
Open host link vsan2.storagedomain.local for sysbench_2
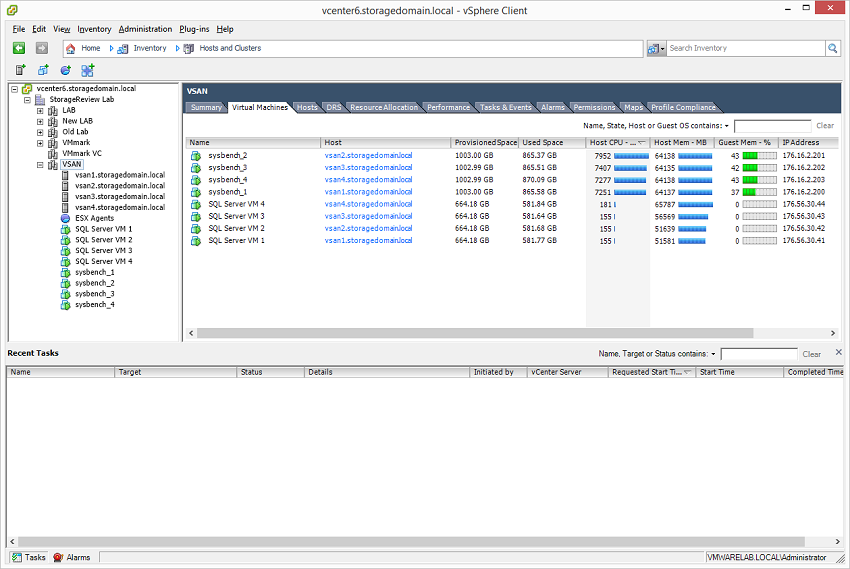point(368,156)
